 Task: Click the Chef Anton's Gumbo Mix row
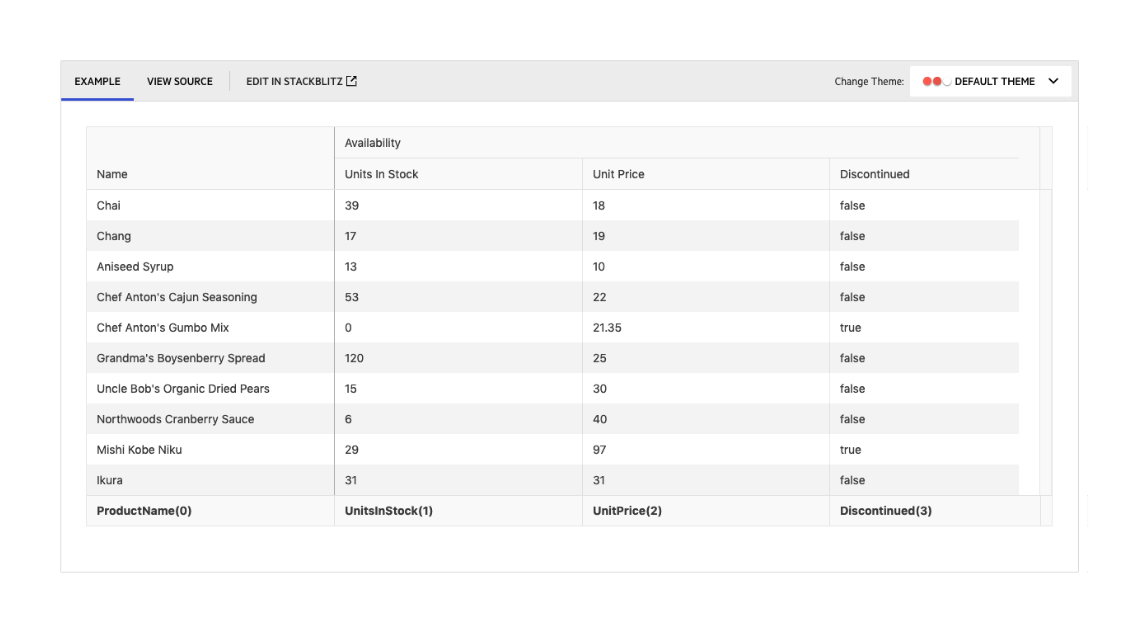[200, 327]
